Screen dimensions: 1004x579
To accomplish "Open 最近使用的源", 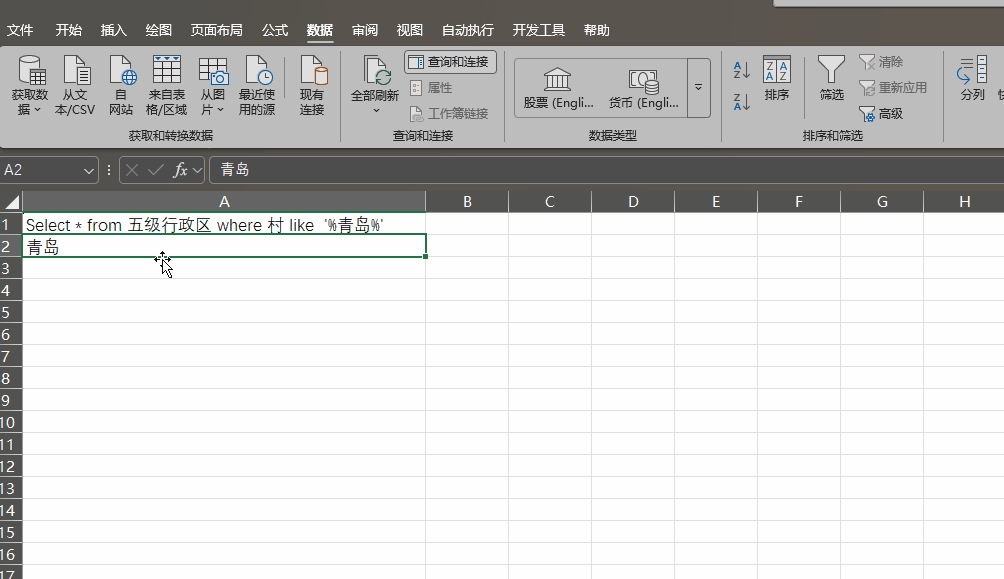I will 257,85.
